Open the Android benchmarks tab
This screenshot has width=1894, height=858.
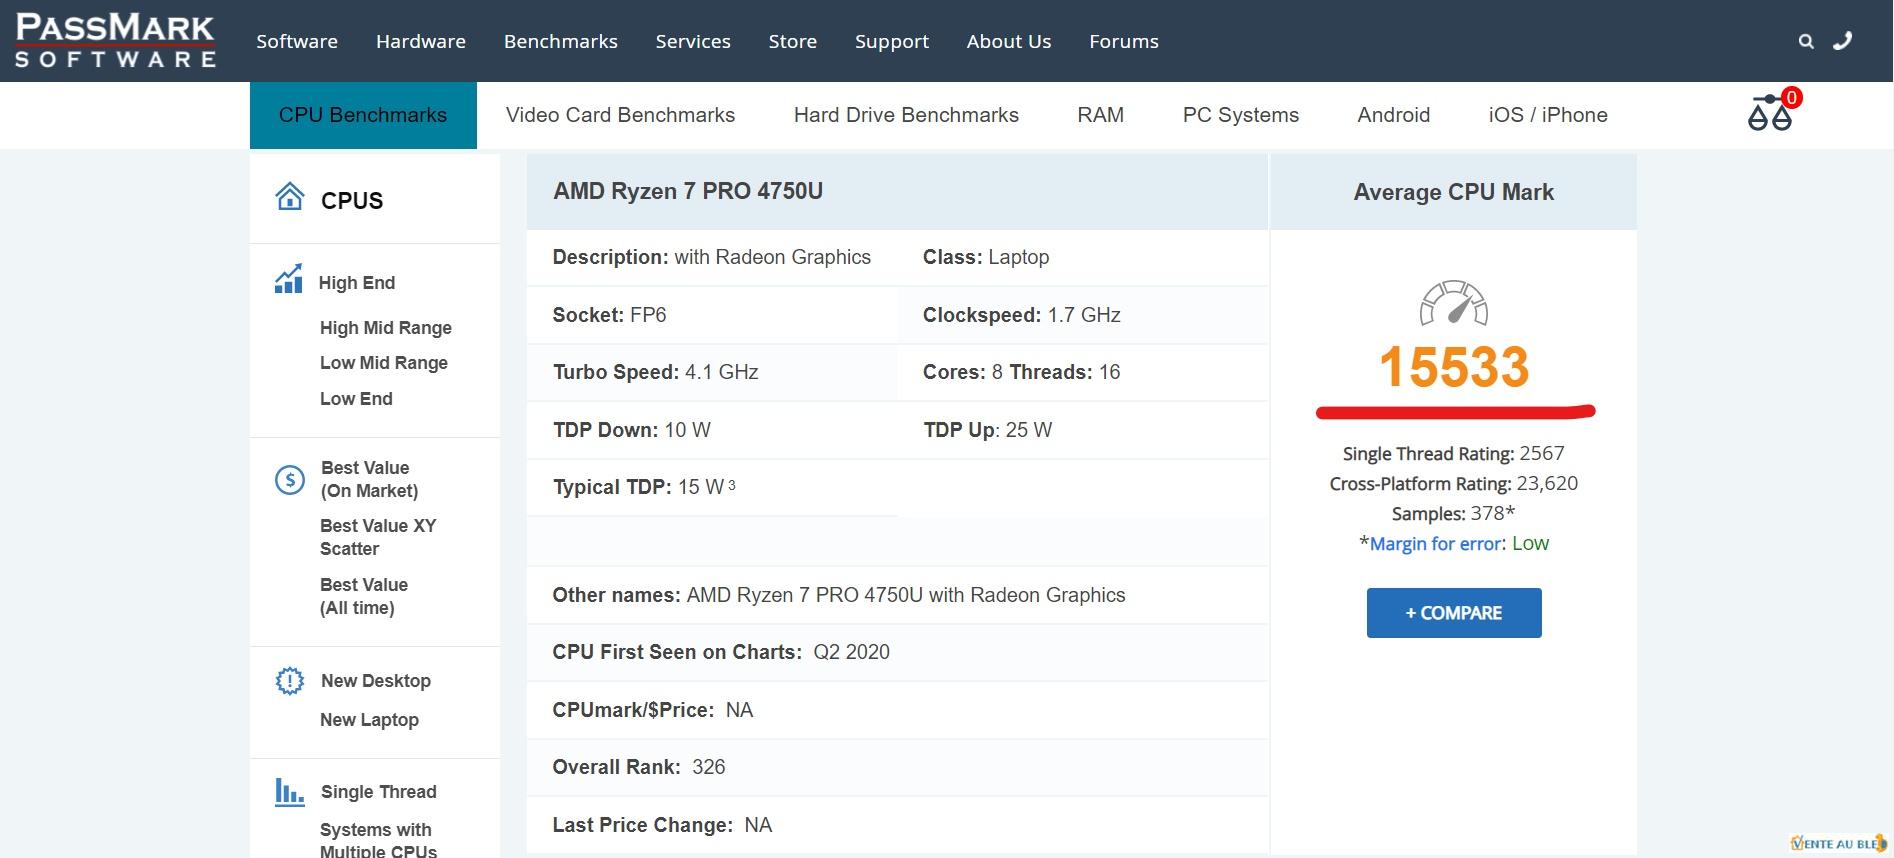tap(1393, 115)
